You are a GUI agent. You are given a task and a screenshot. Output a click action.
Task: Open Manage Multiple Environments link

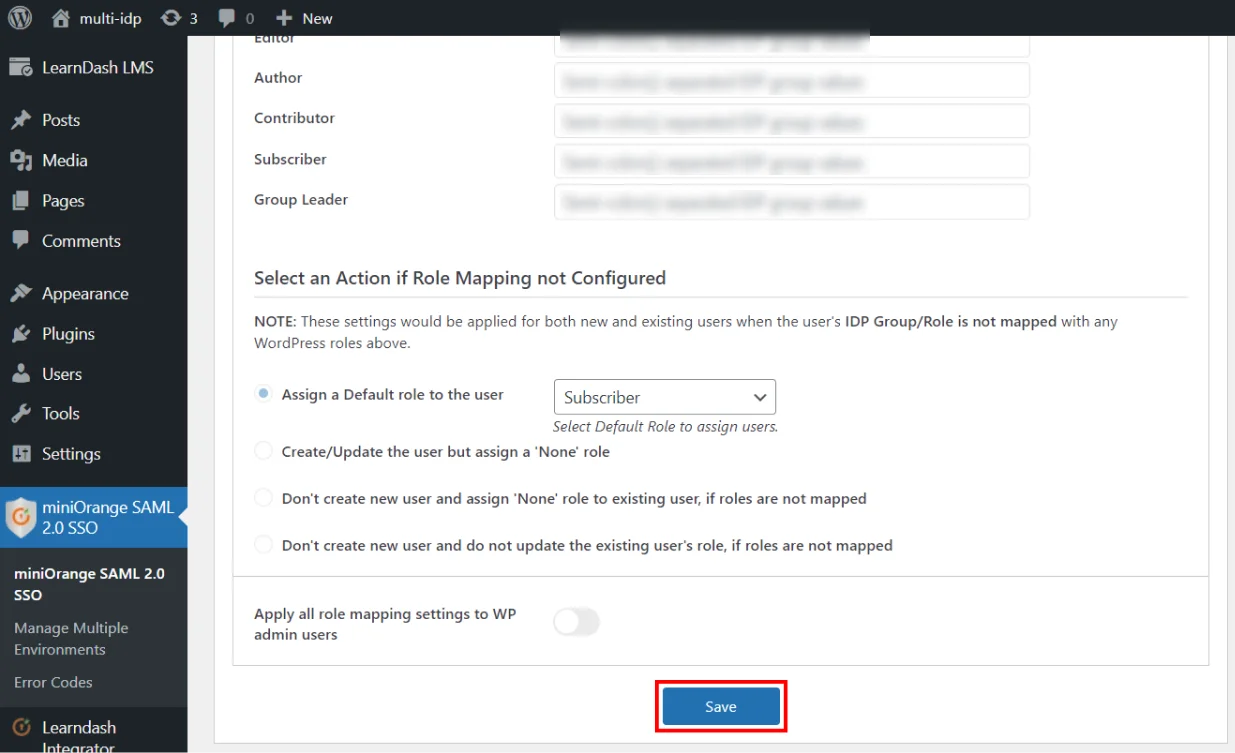click(71, 639)
